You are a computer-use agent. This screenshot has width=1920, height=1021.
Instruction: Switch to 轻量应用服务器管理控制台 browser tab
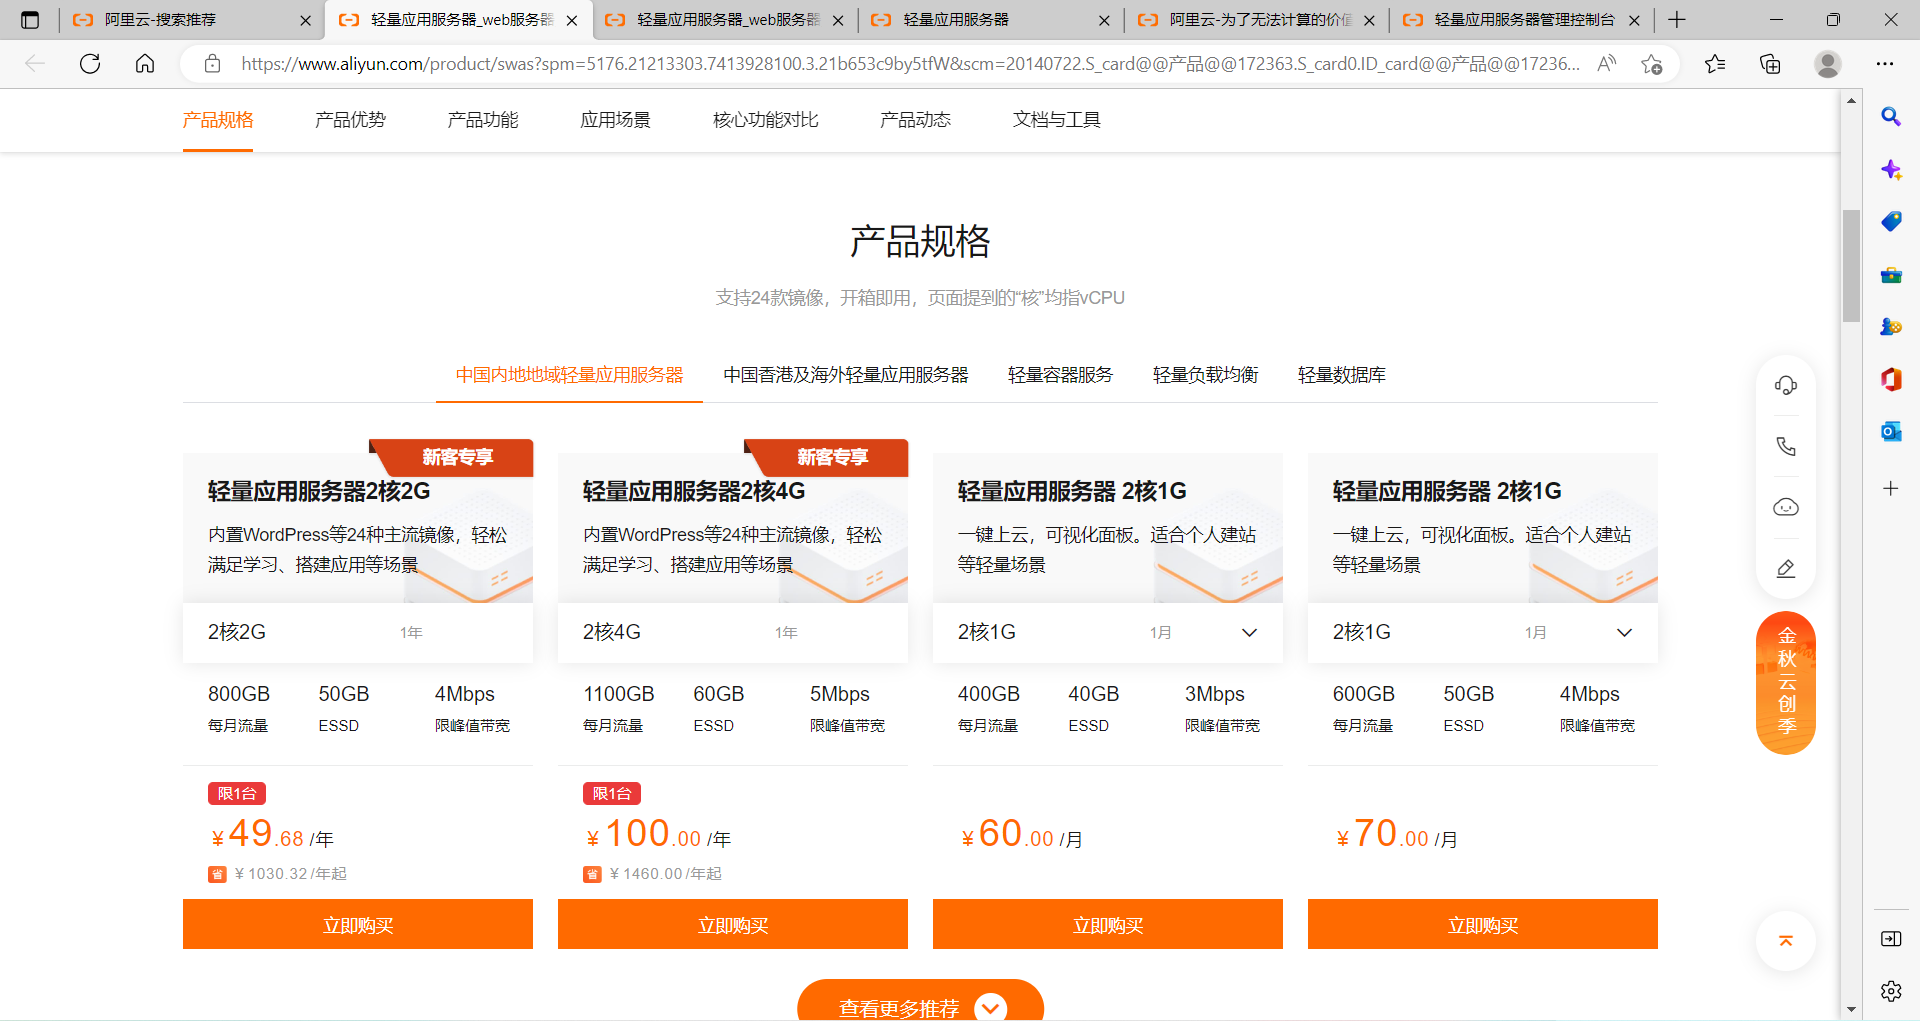point(1524,20)
